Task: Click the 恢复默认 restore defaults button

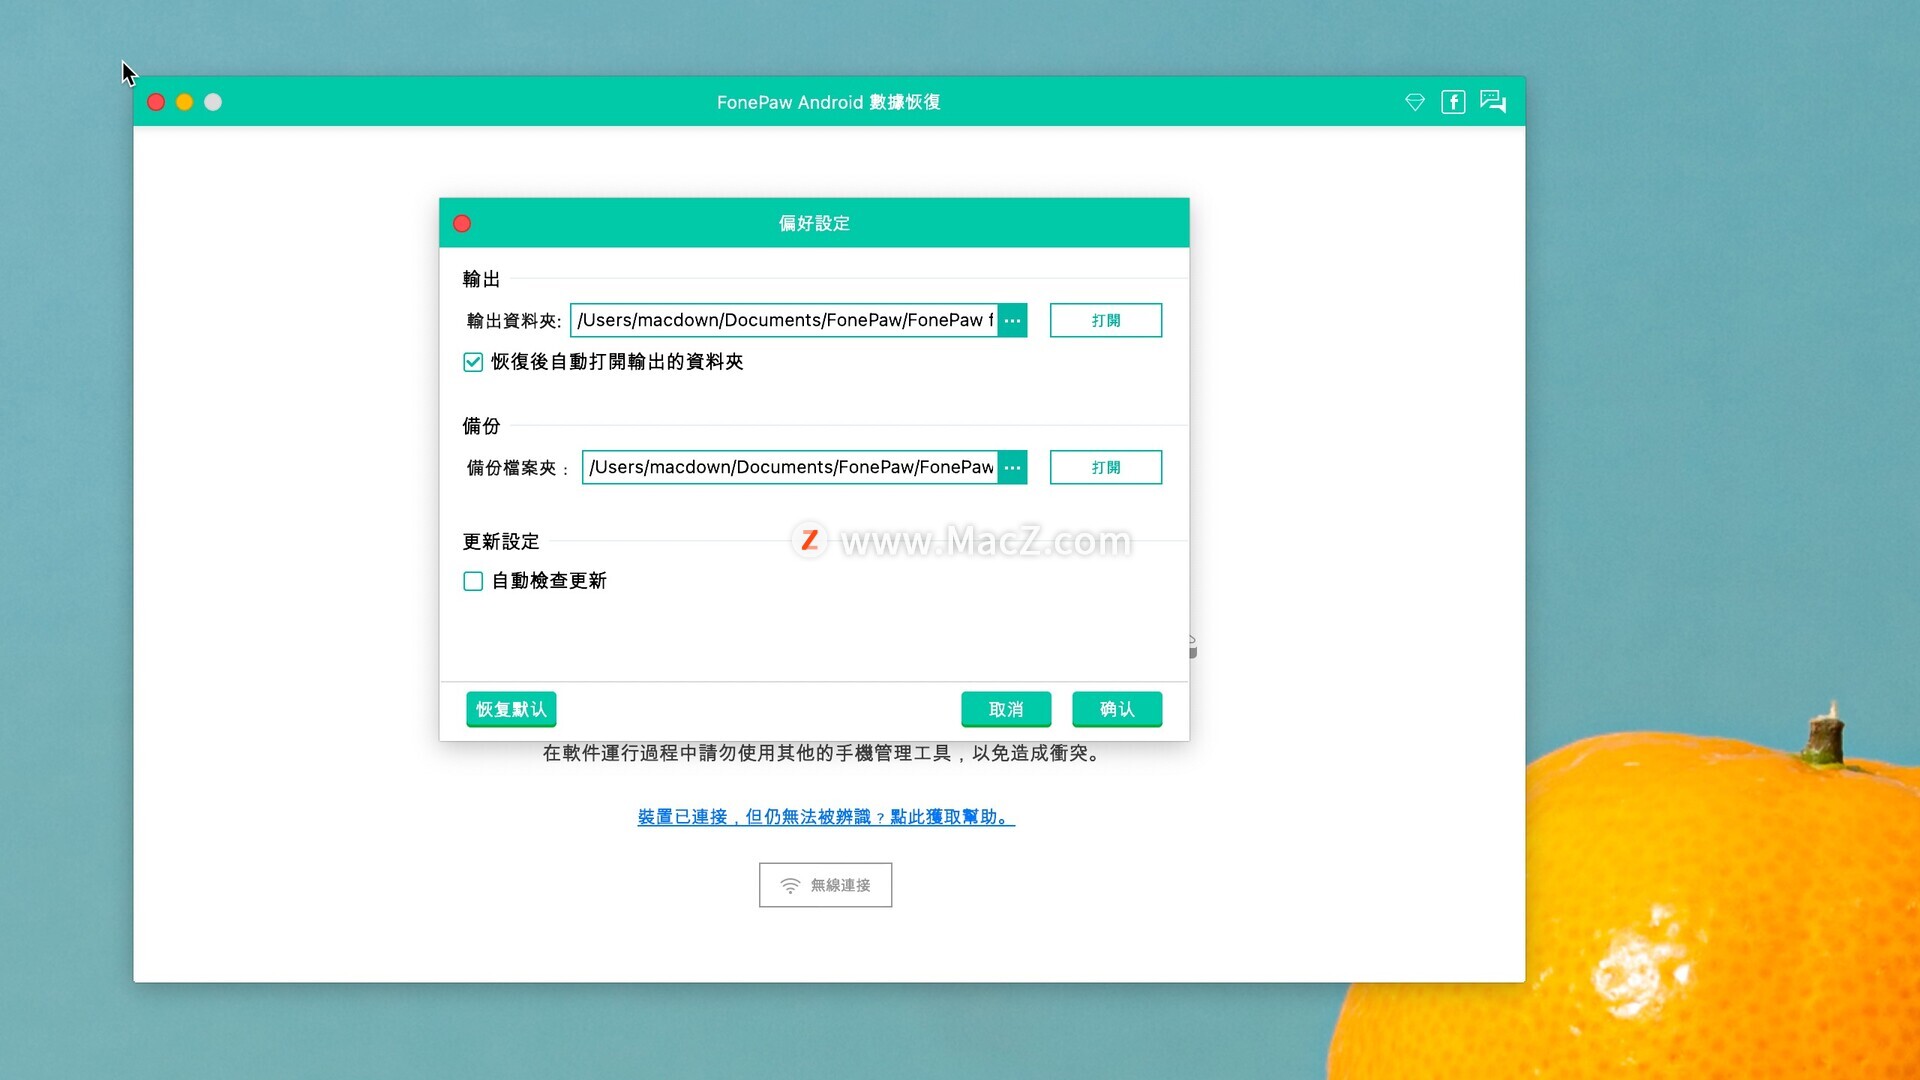Action: coord(511,709)
